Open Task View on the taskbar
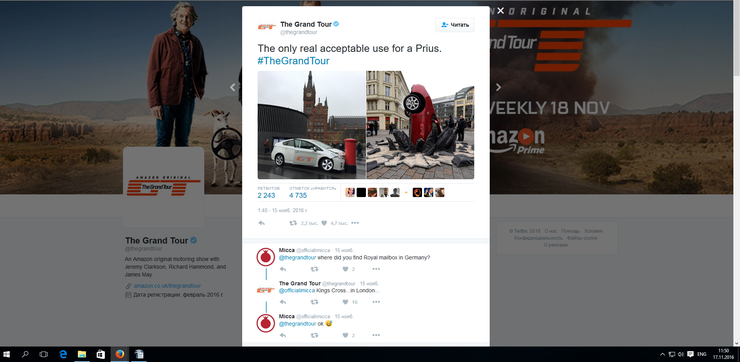 click(44, 354)
